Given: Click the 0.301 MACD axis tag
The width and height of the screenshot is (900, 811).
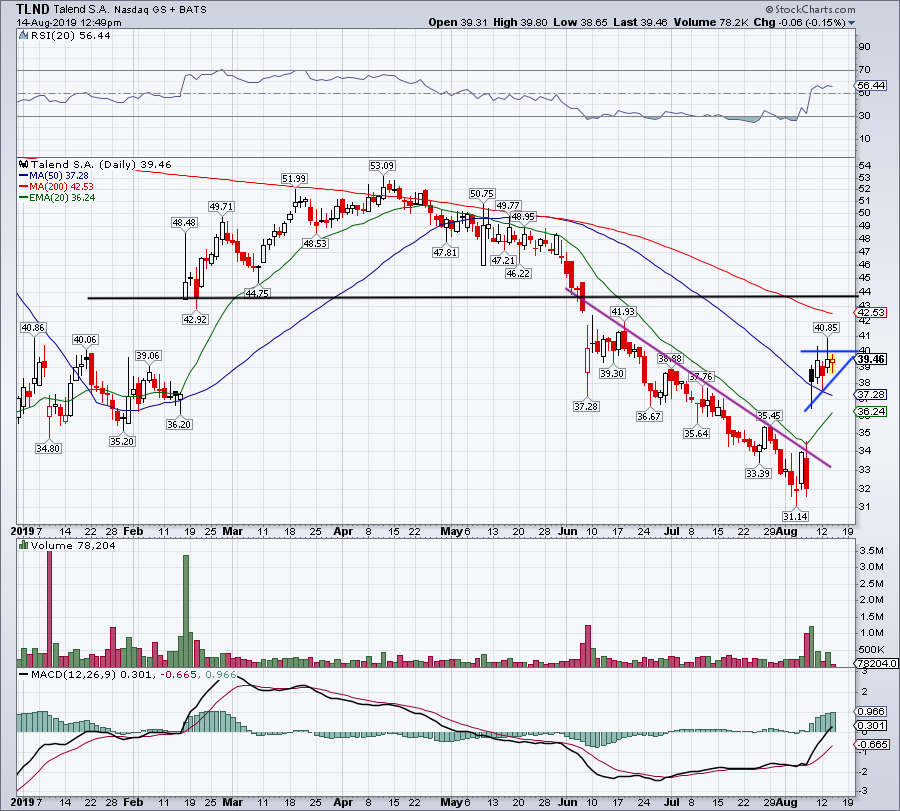Looking at the screenshot, I should pos(871,726).
